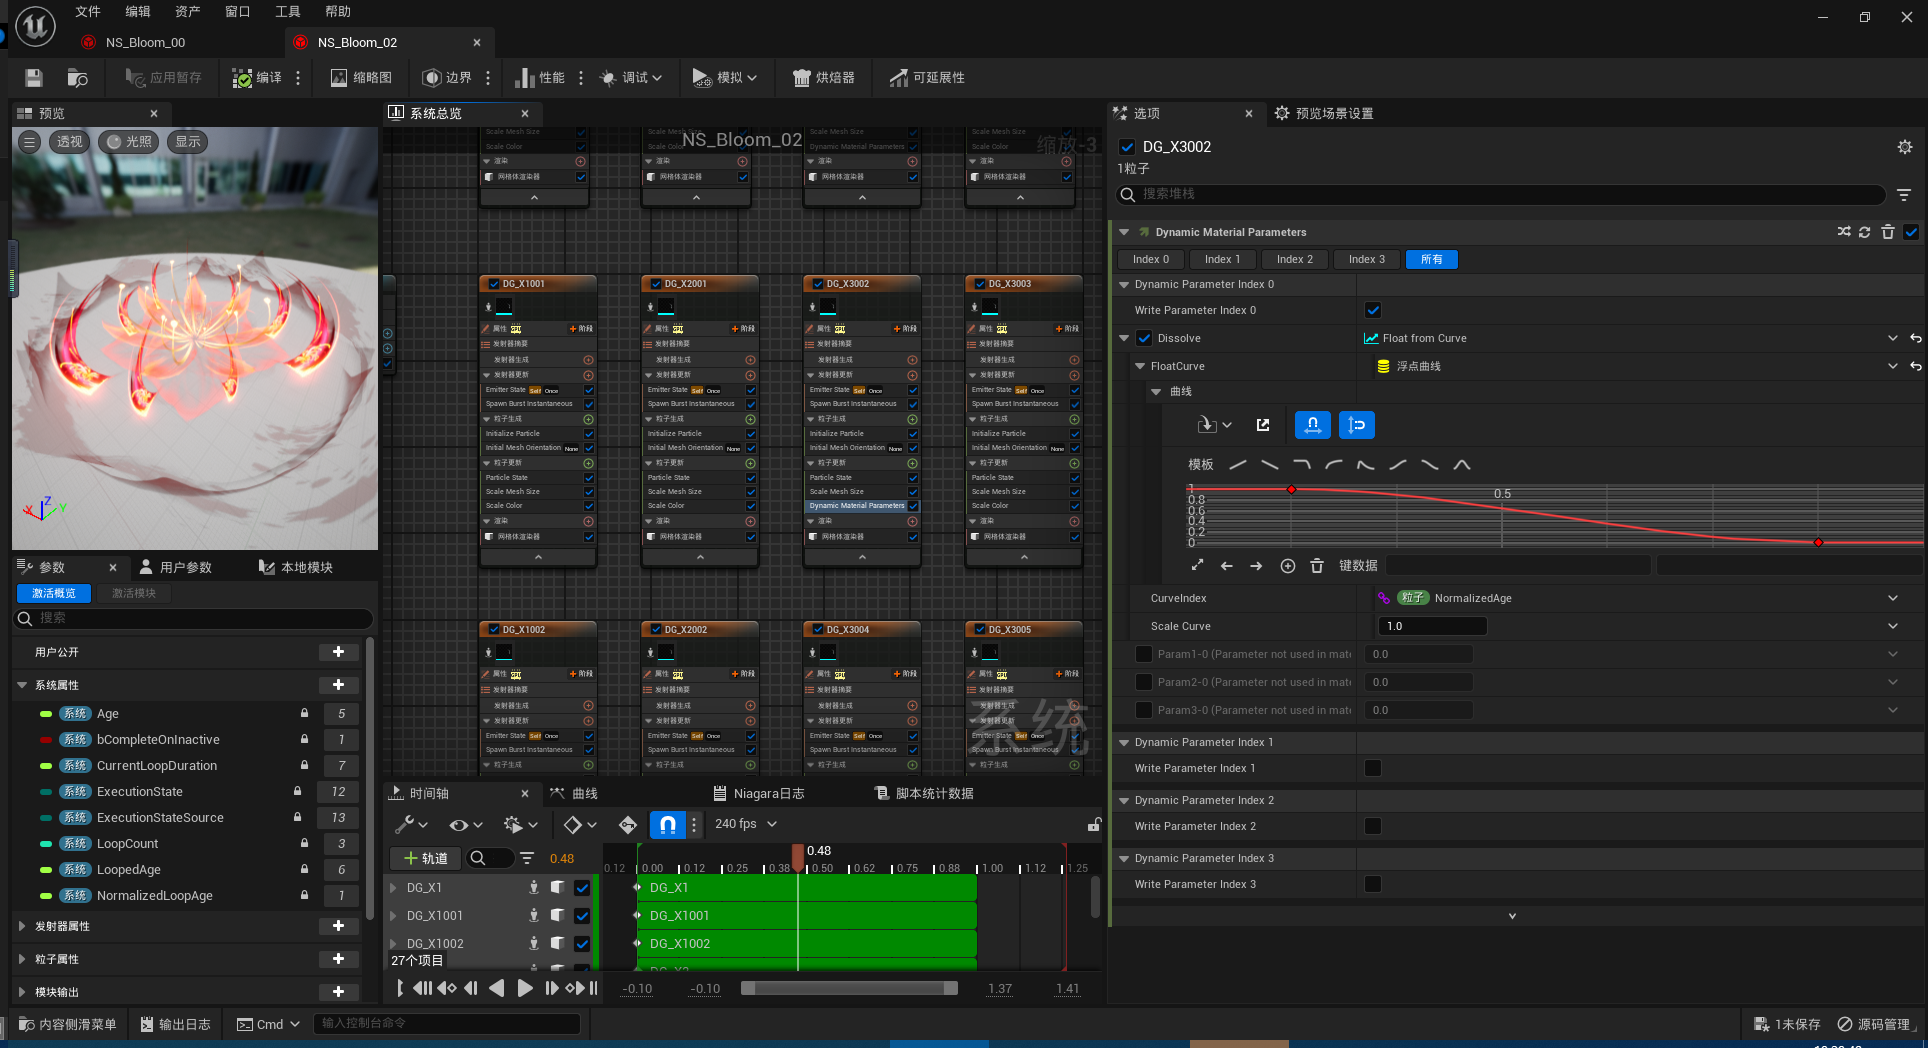Click the filter icon beside stack search
Screen dimensions: 1928x1048
click(1904, 195)
